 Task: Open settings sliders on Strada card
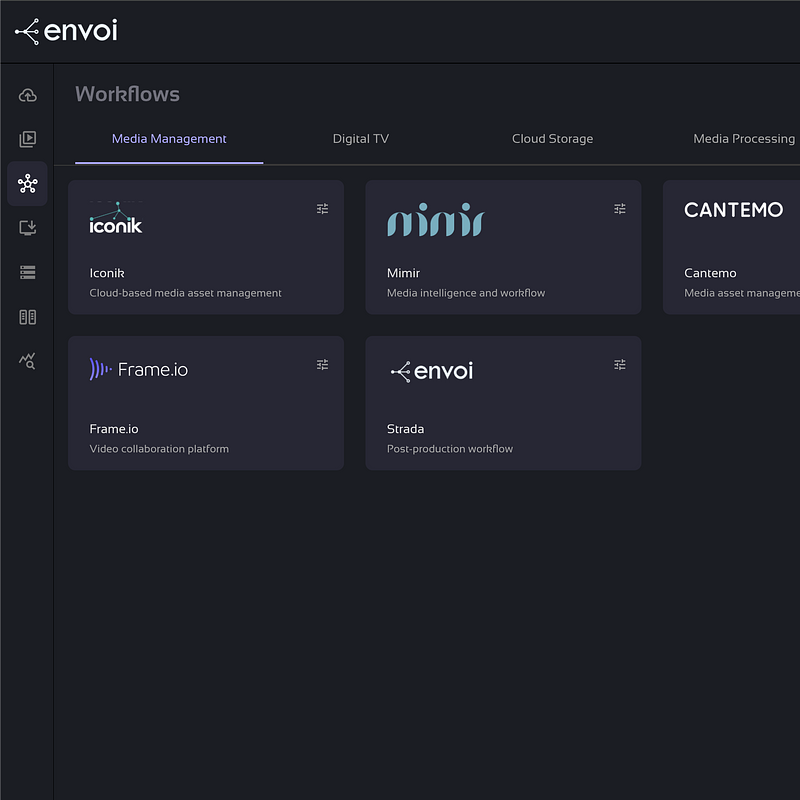[620, 365]
